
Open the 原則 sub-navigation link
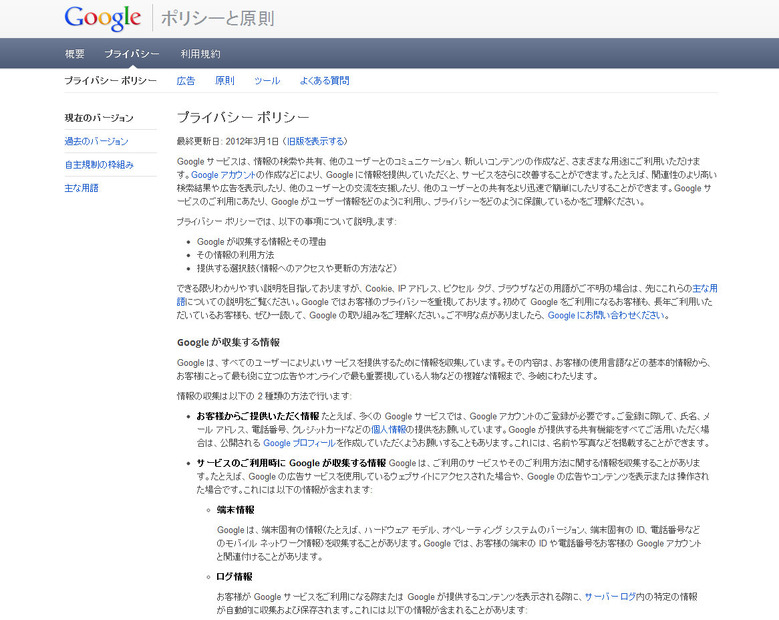click(225, 80)
